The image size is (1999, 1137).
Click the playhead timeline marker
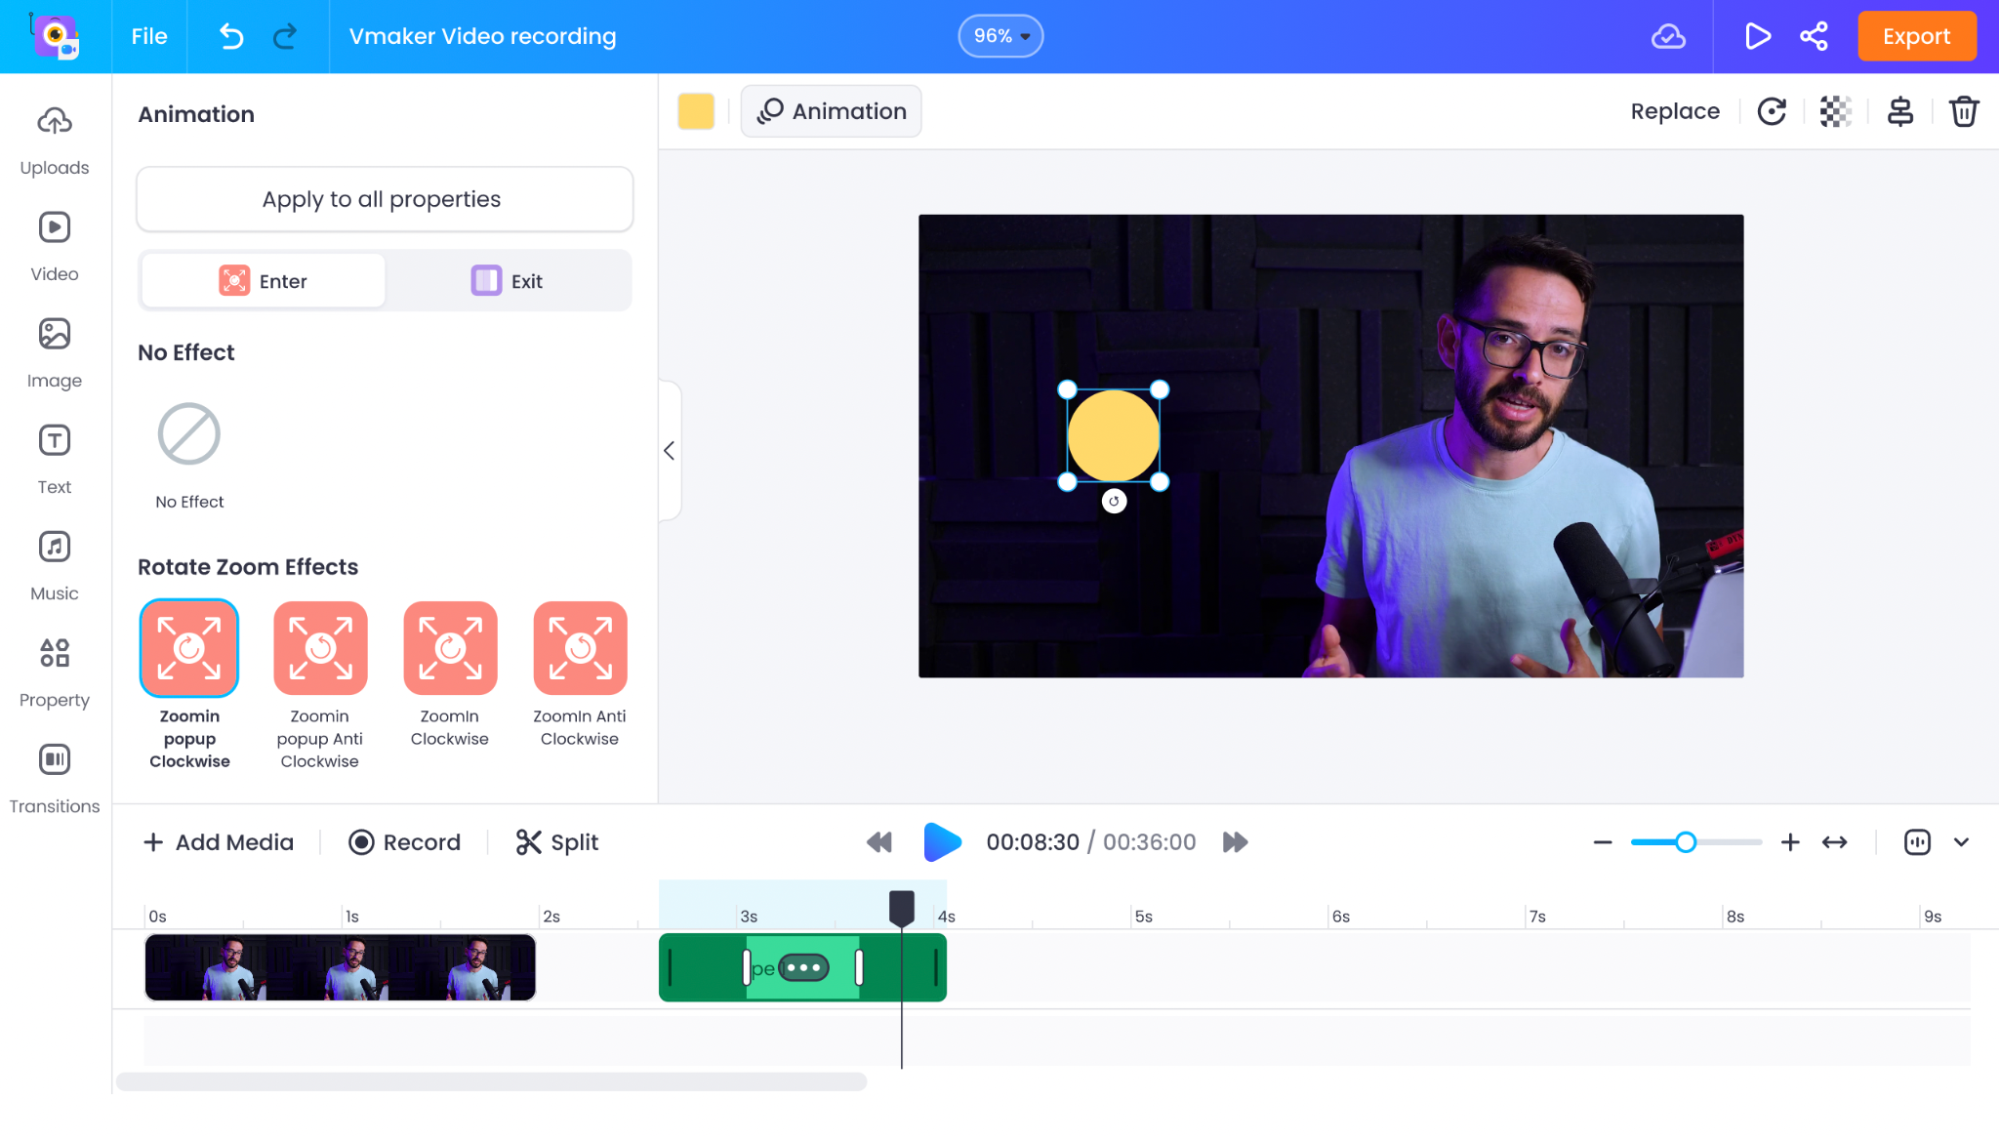tap(901, 906)
